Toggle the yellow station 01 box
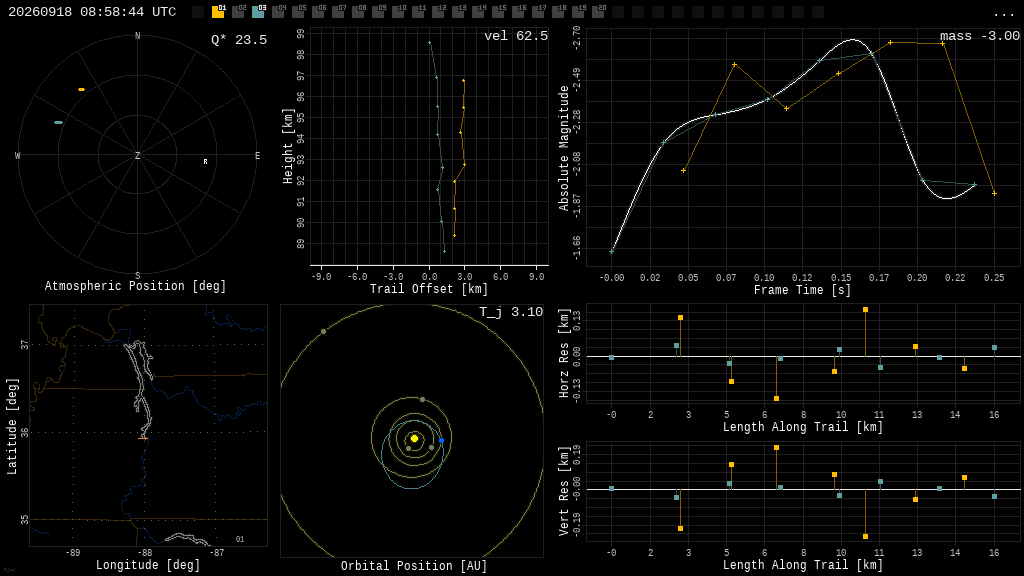 pos(218,12)
